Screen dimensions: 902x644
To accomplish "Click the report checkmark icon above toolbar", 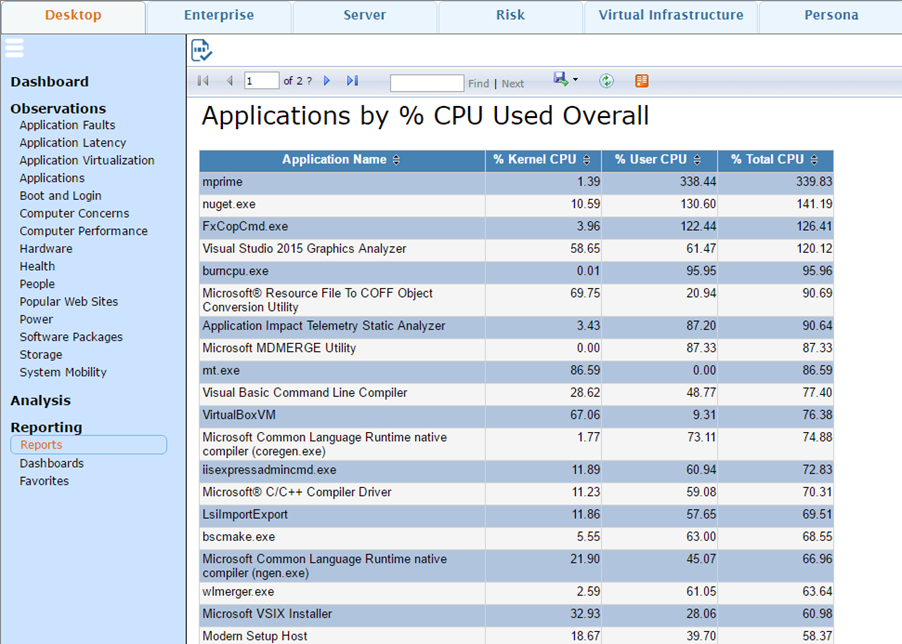I will click(202, 50).
